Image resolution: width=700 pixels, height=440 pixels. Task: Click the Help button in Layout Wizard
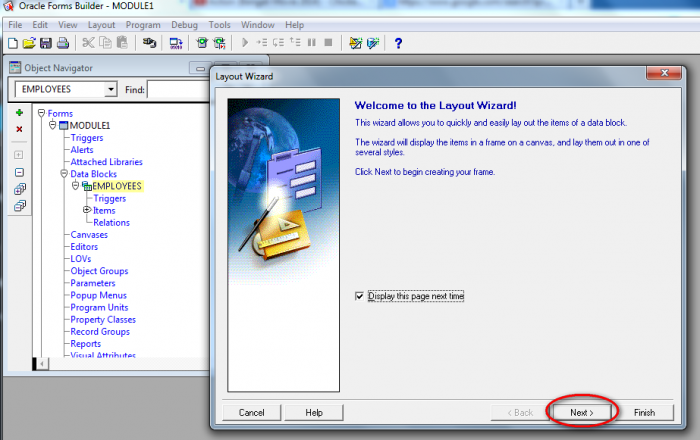tap(314, 413)
